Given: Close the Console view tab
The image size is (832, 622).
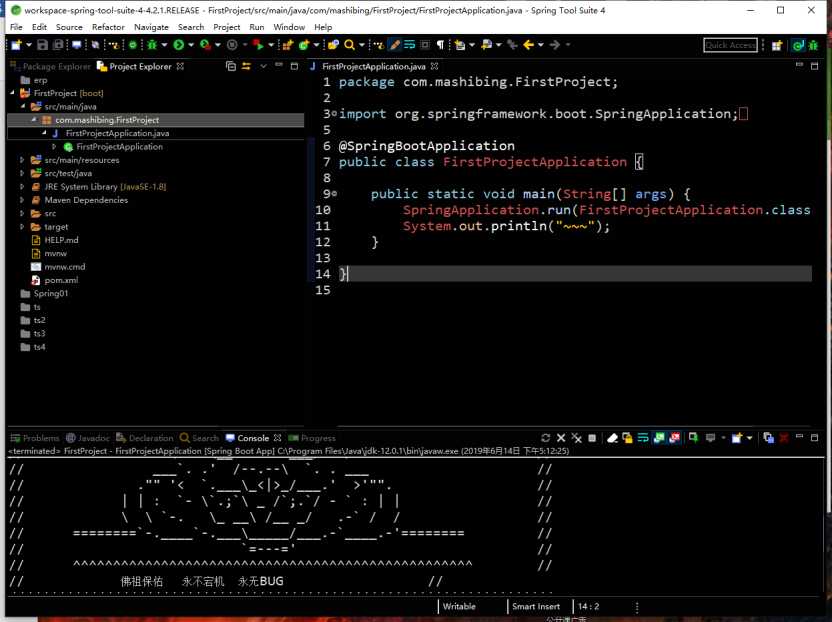Looking at the screenshot, I should tap(278, 438).
